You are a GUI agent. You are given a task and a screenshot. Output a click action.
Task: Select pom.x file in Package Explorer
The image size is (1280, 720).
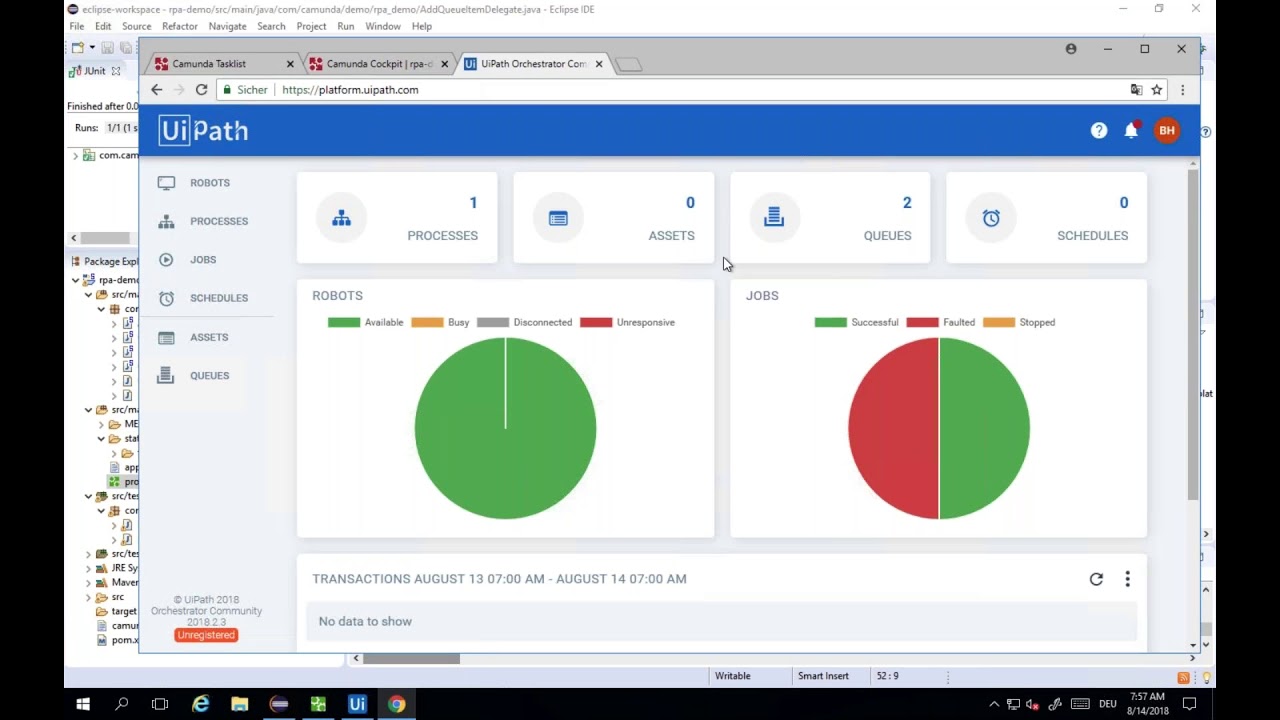(x=118, y=640)
